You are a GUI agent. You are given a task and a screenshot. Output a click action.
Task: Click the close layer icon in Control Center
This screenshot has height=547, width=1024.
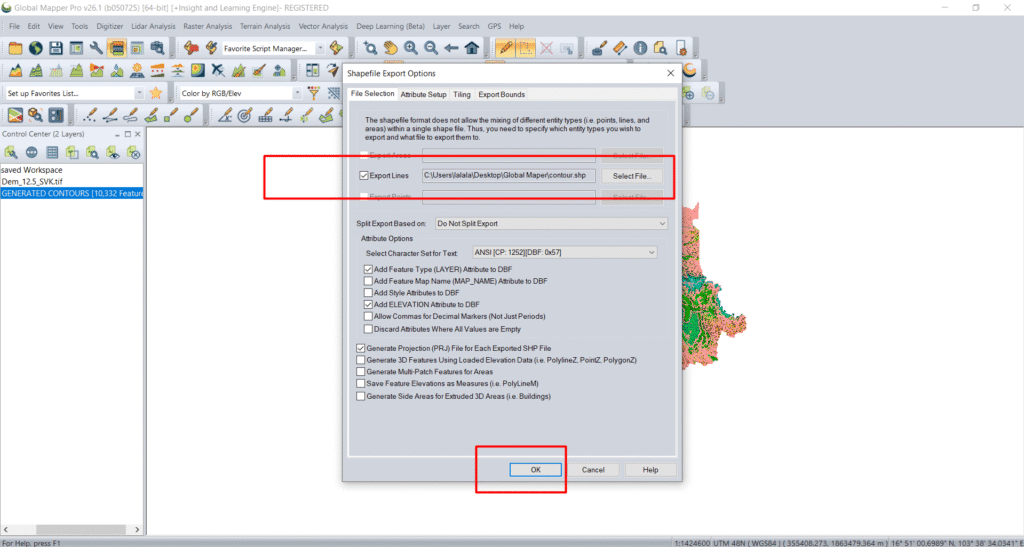pyautogui.click(x=133, y=152)
